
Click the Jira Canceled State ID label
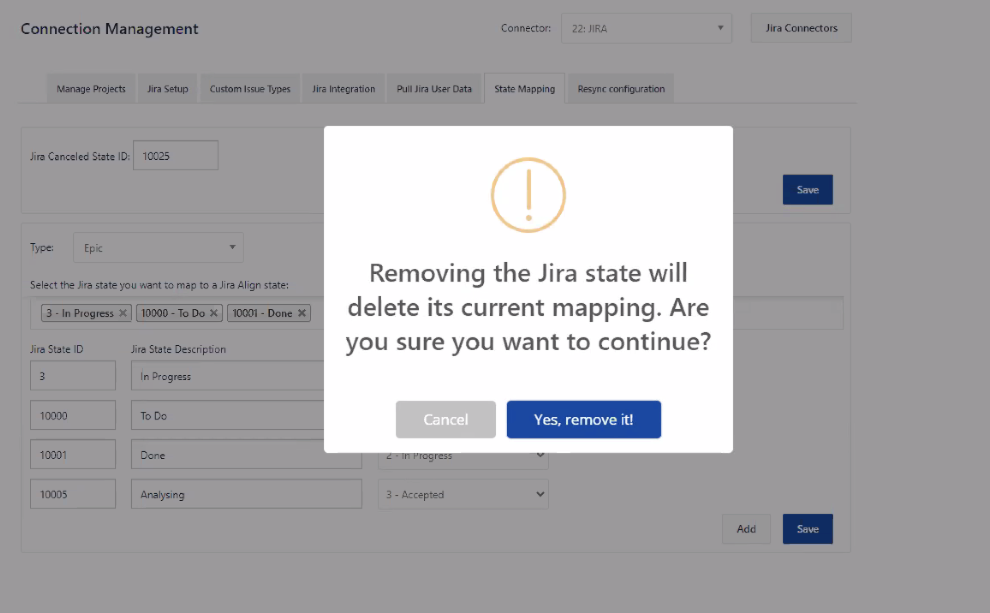pos(80,156)
